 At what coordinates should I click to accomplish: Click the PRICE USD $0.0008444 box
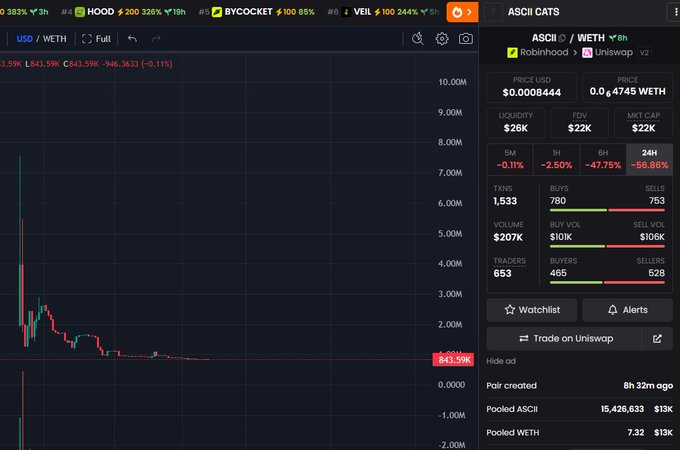532,87
